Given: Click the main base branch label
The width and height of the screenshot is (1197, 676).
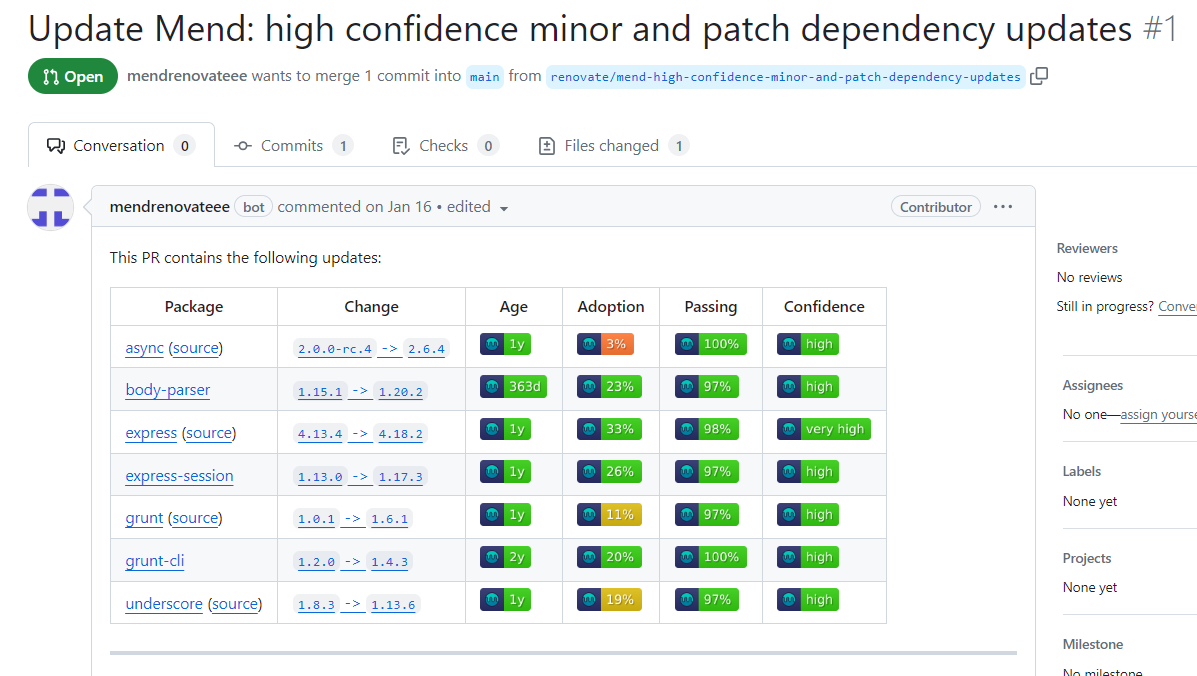Looking at the screenshot, I should 485,77.
